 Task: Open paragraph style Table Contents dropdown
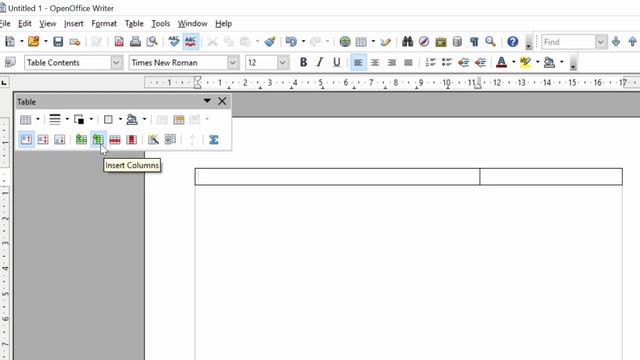tap(116, 63)
